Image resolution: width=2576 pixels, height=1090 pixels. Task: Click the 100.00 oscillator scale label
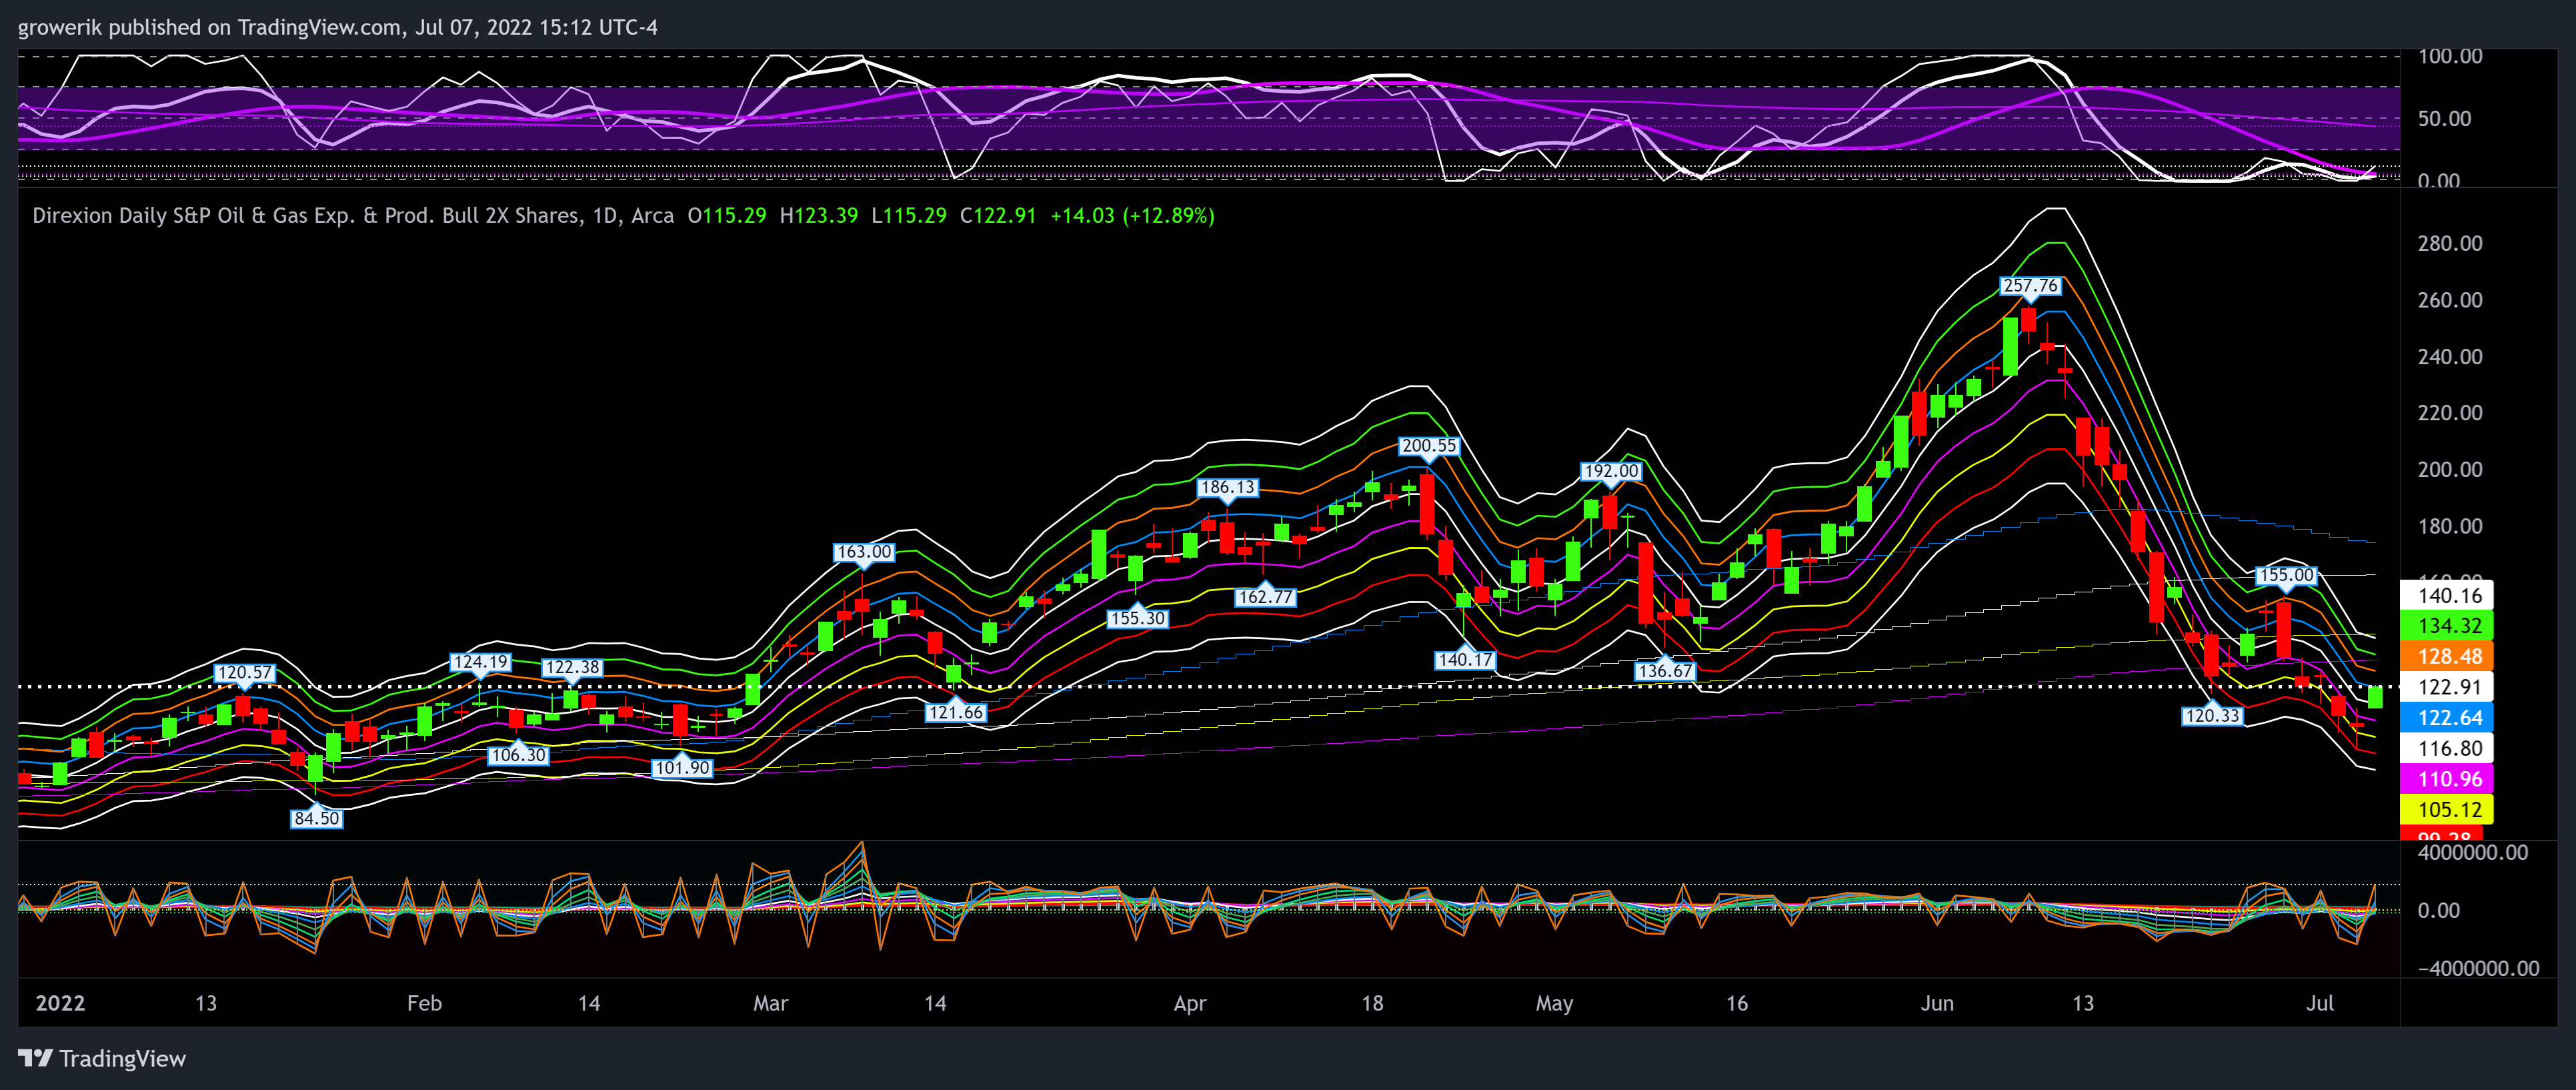coord(2450,57)
